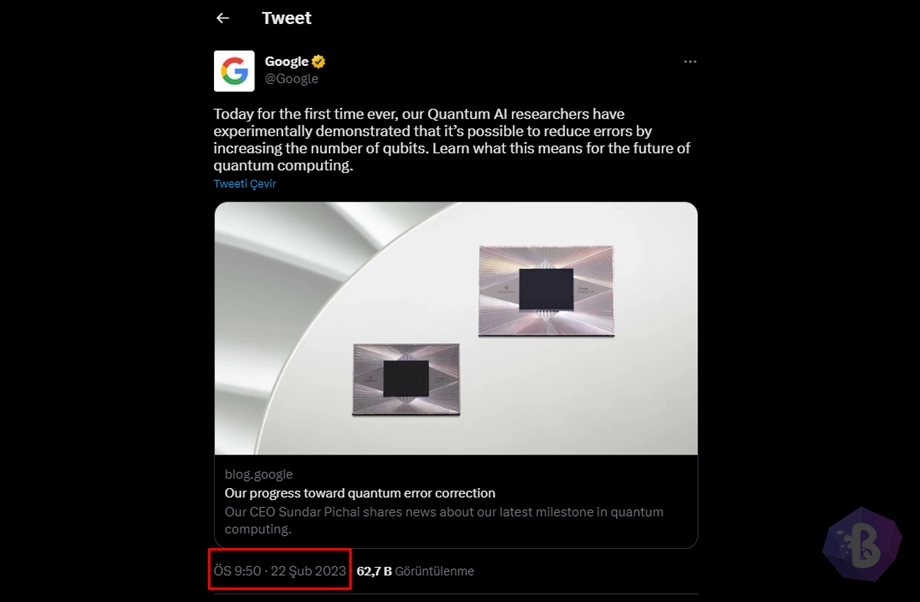Screen dimensions: 920x602
Task: Click the purple B watermark logo
Action: (x=861, y=546)
